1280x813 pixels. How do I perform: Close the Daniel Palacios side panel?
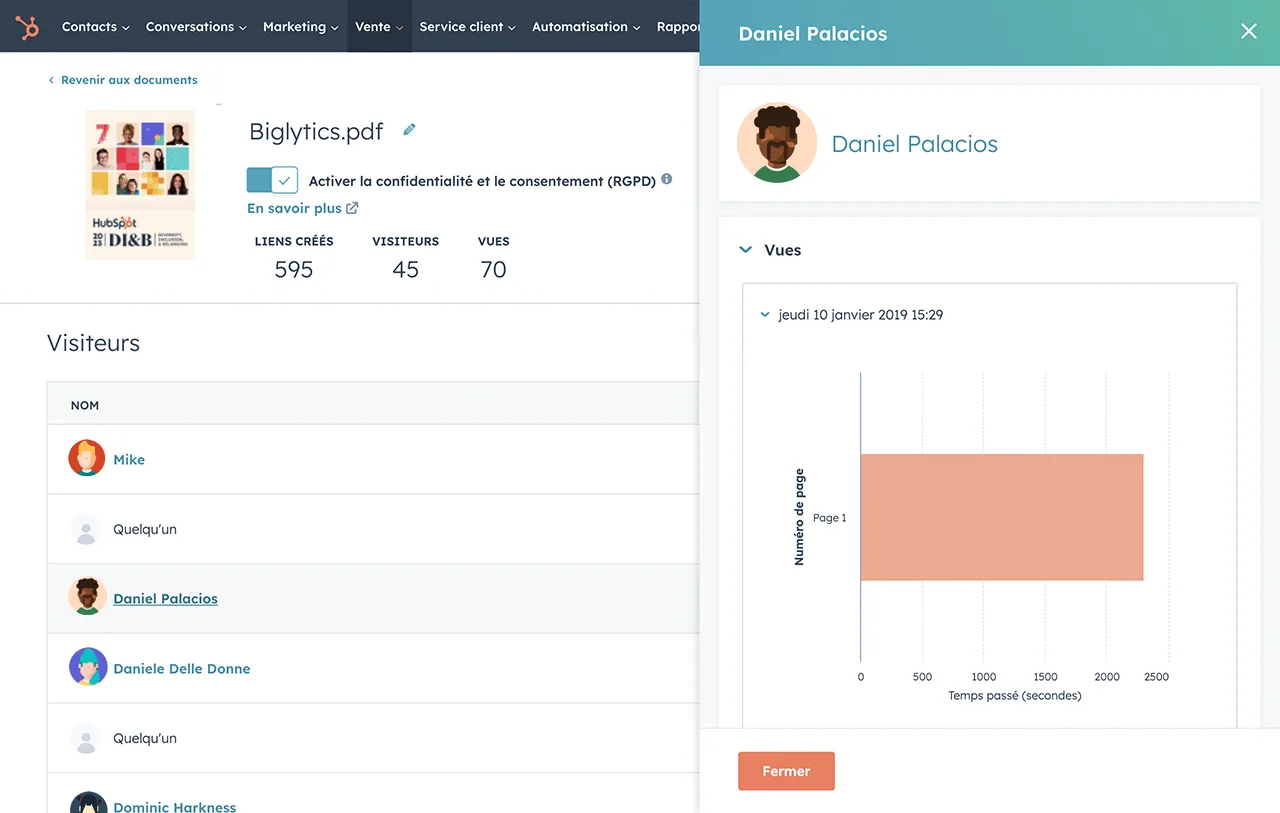coord(1248,32)
